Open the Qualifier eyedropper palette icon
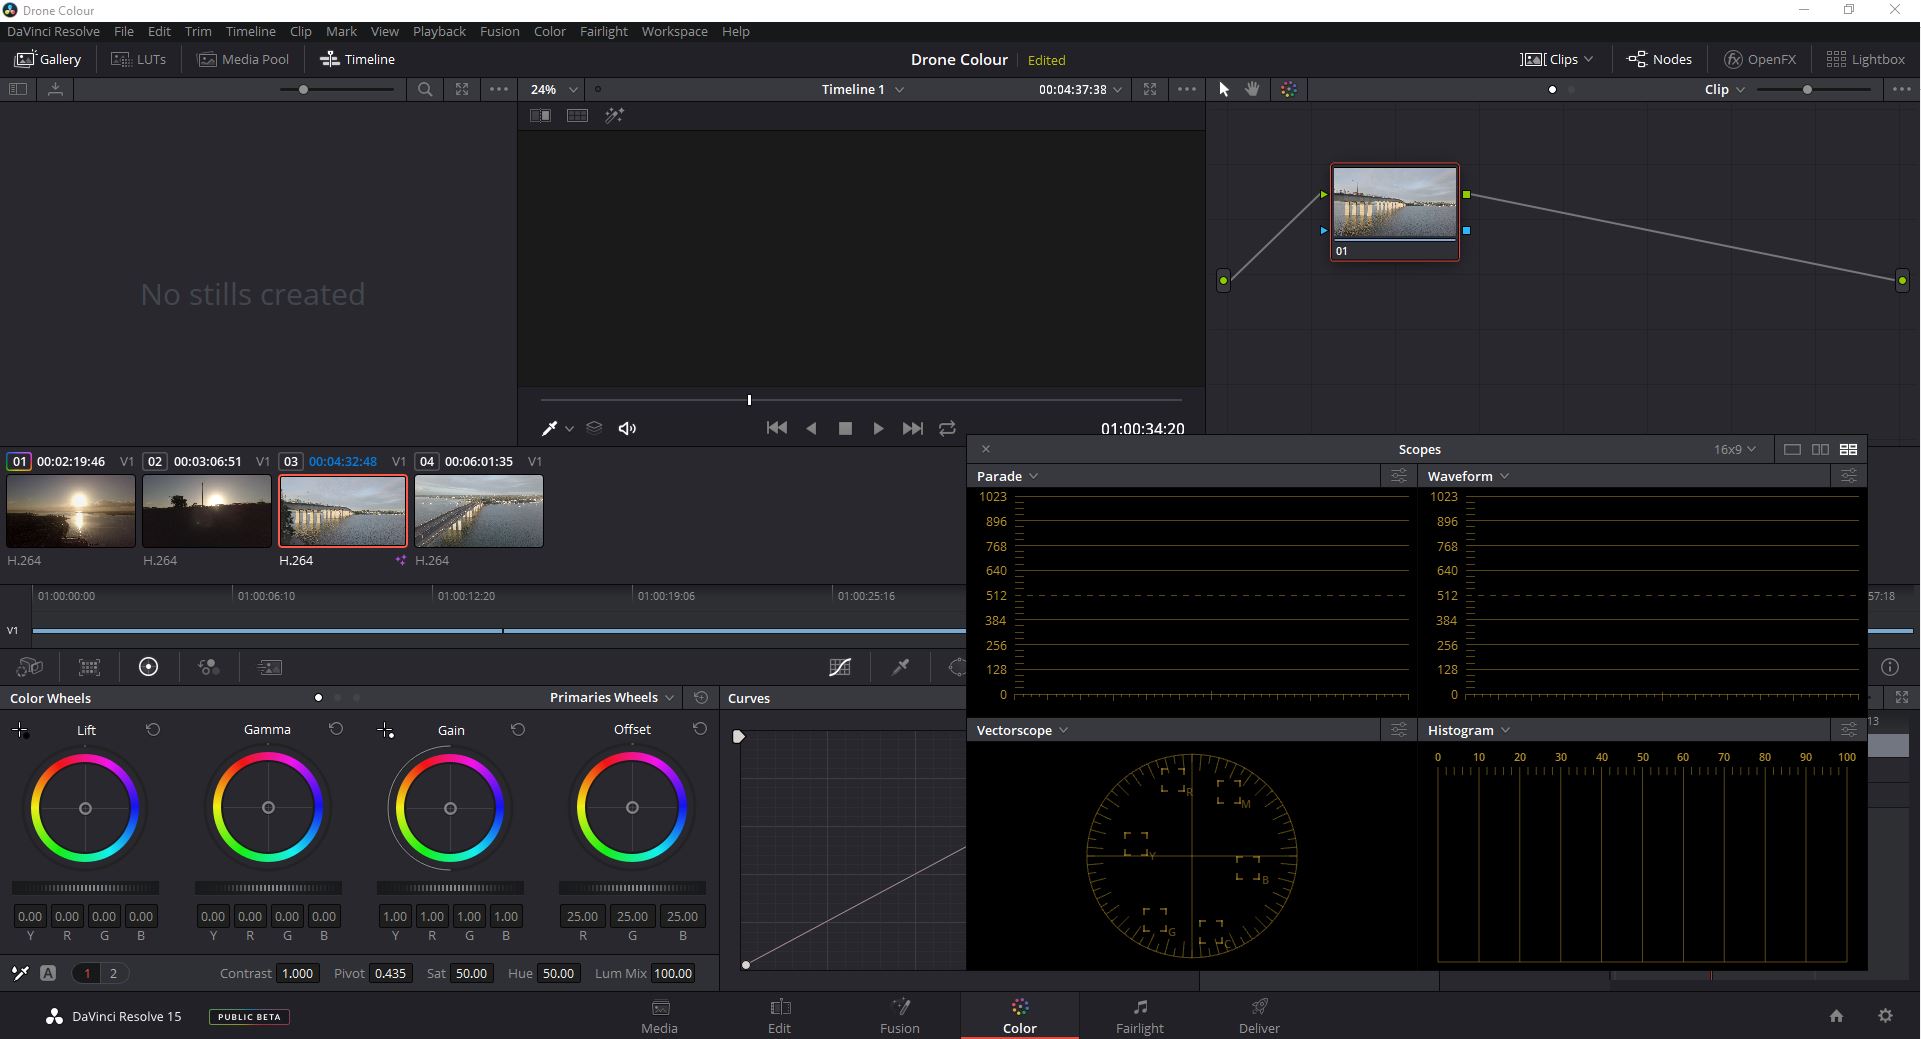The height and width of the screenshot is (1039, 1921). click(900, 667)
